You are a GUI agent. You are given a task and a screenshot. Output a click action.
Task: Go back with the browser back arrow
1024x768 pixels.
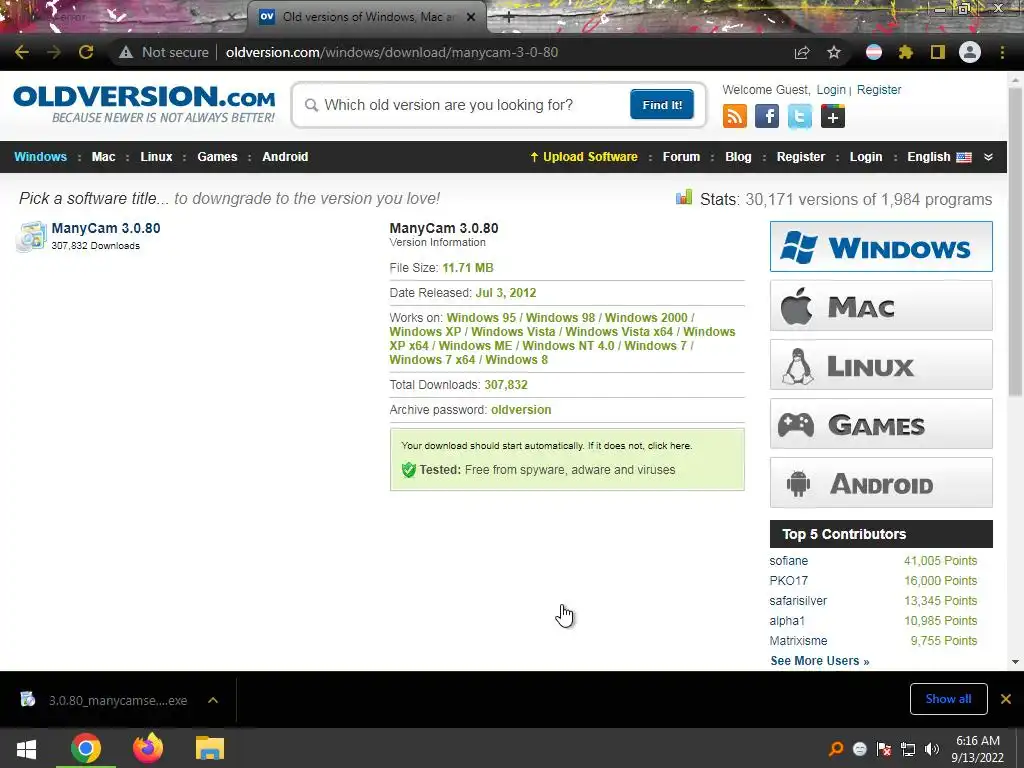pos(22,52)
